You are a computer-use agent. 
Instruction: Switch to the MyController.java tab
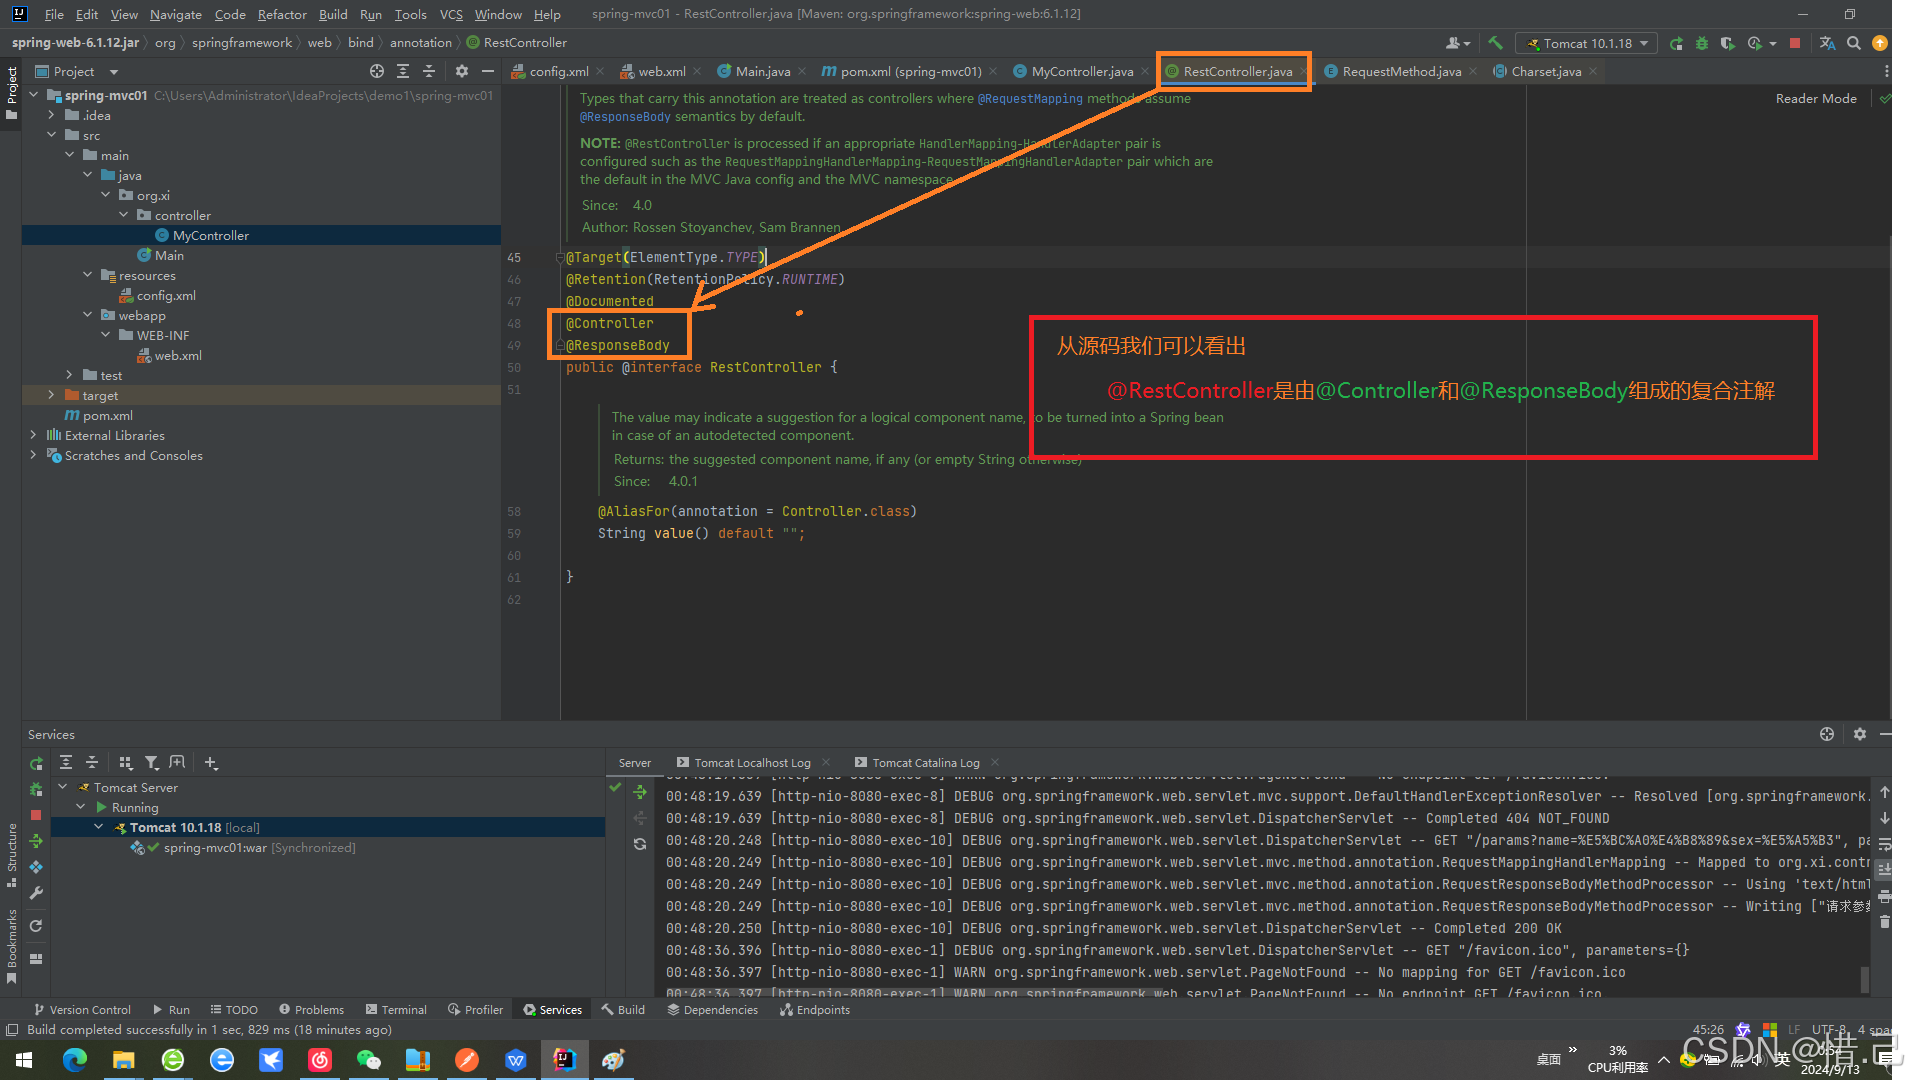[1081, 72]
